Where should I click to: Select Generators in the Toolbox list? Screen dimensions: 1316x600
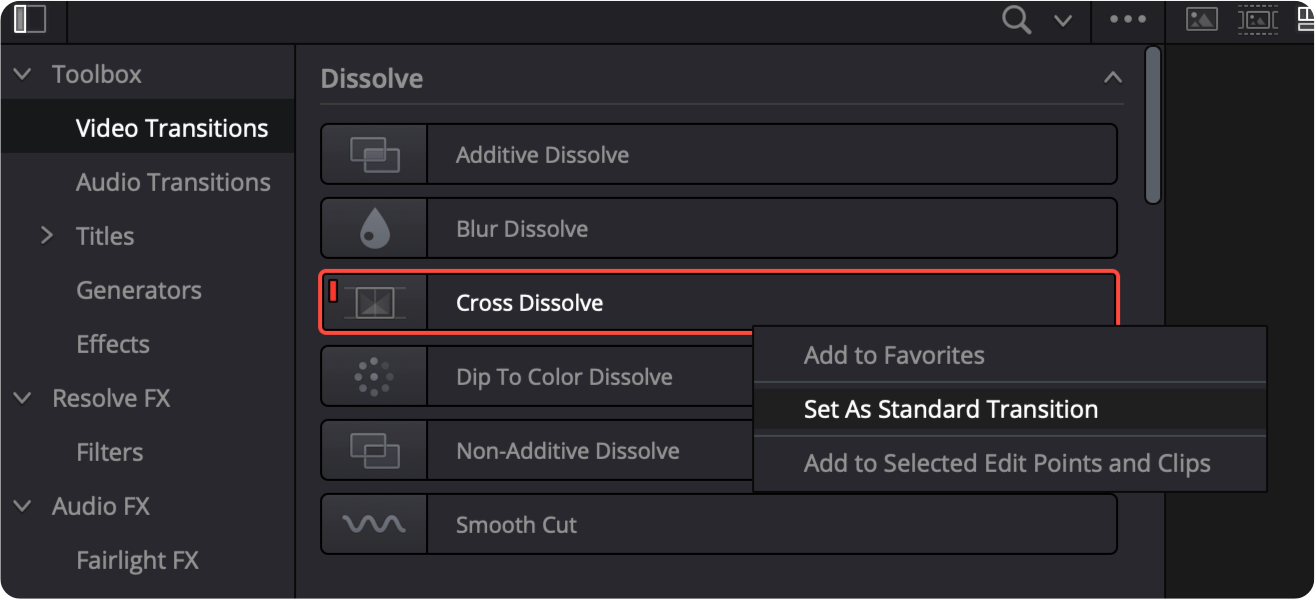click(x=139, y=290)
